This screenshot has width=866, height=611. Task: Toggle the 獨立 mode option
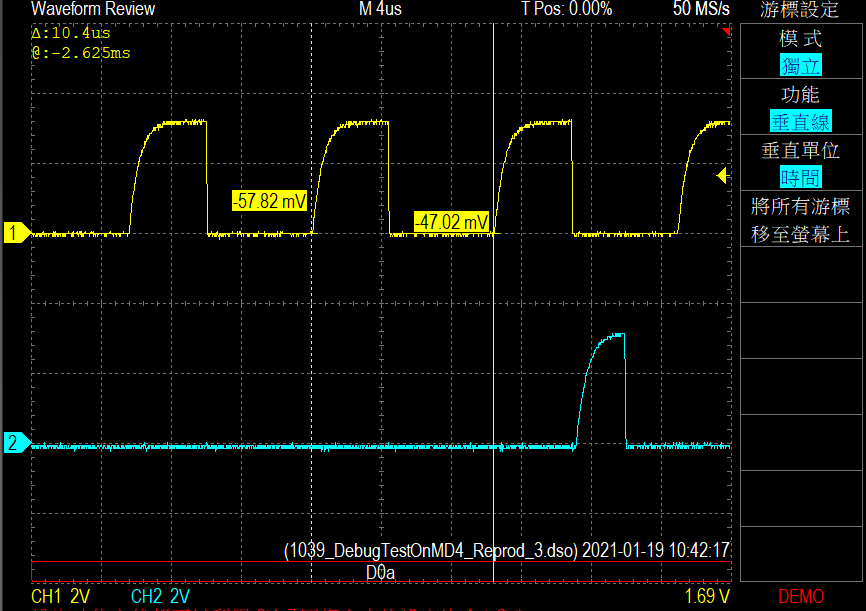pos(800,66)
